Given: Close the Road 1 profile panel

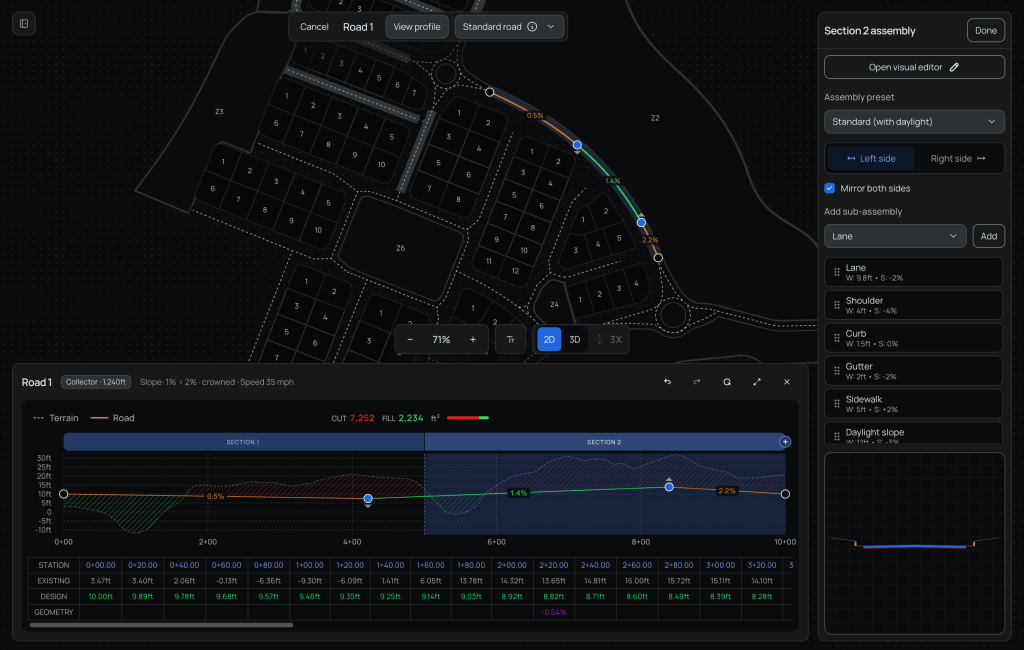Looking at the screenshot, I should pos(786,382).
